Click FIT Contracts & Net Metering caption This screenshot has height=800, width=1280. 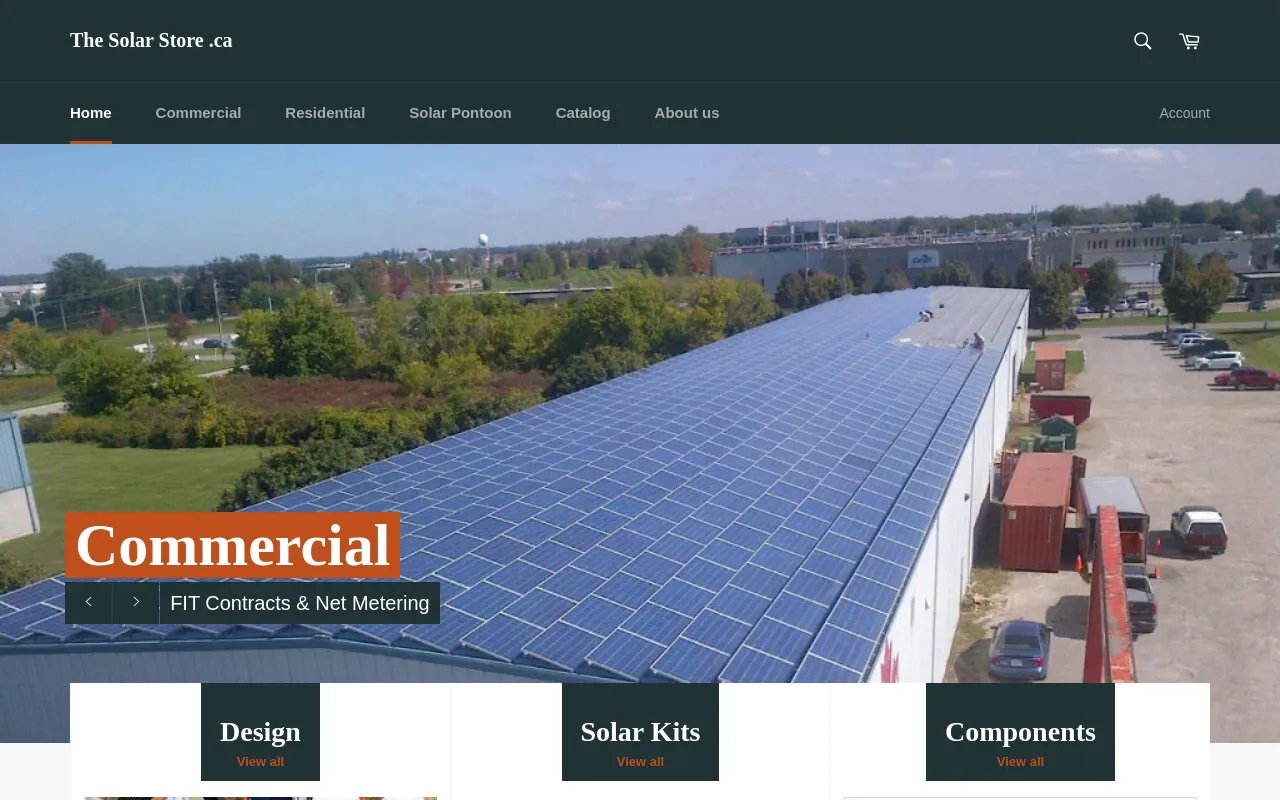[300, 603]
